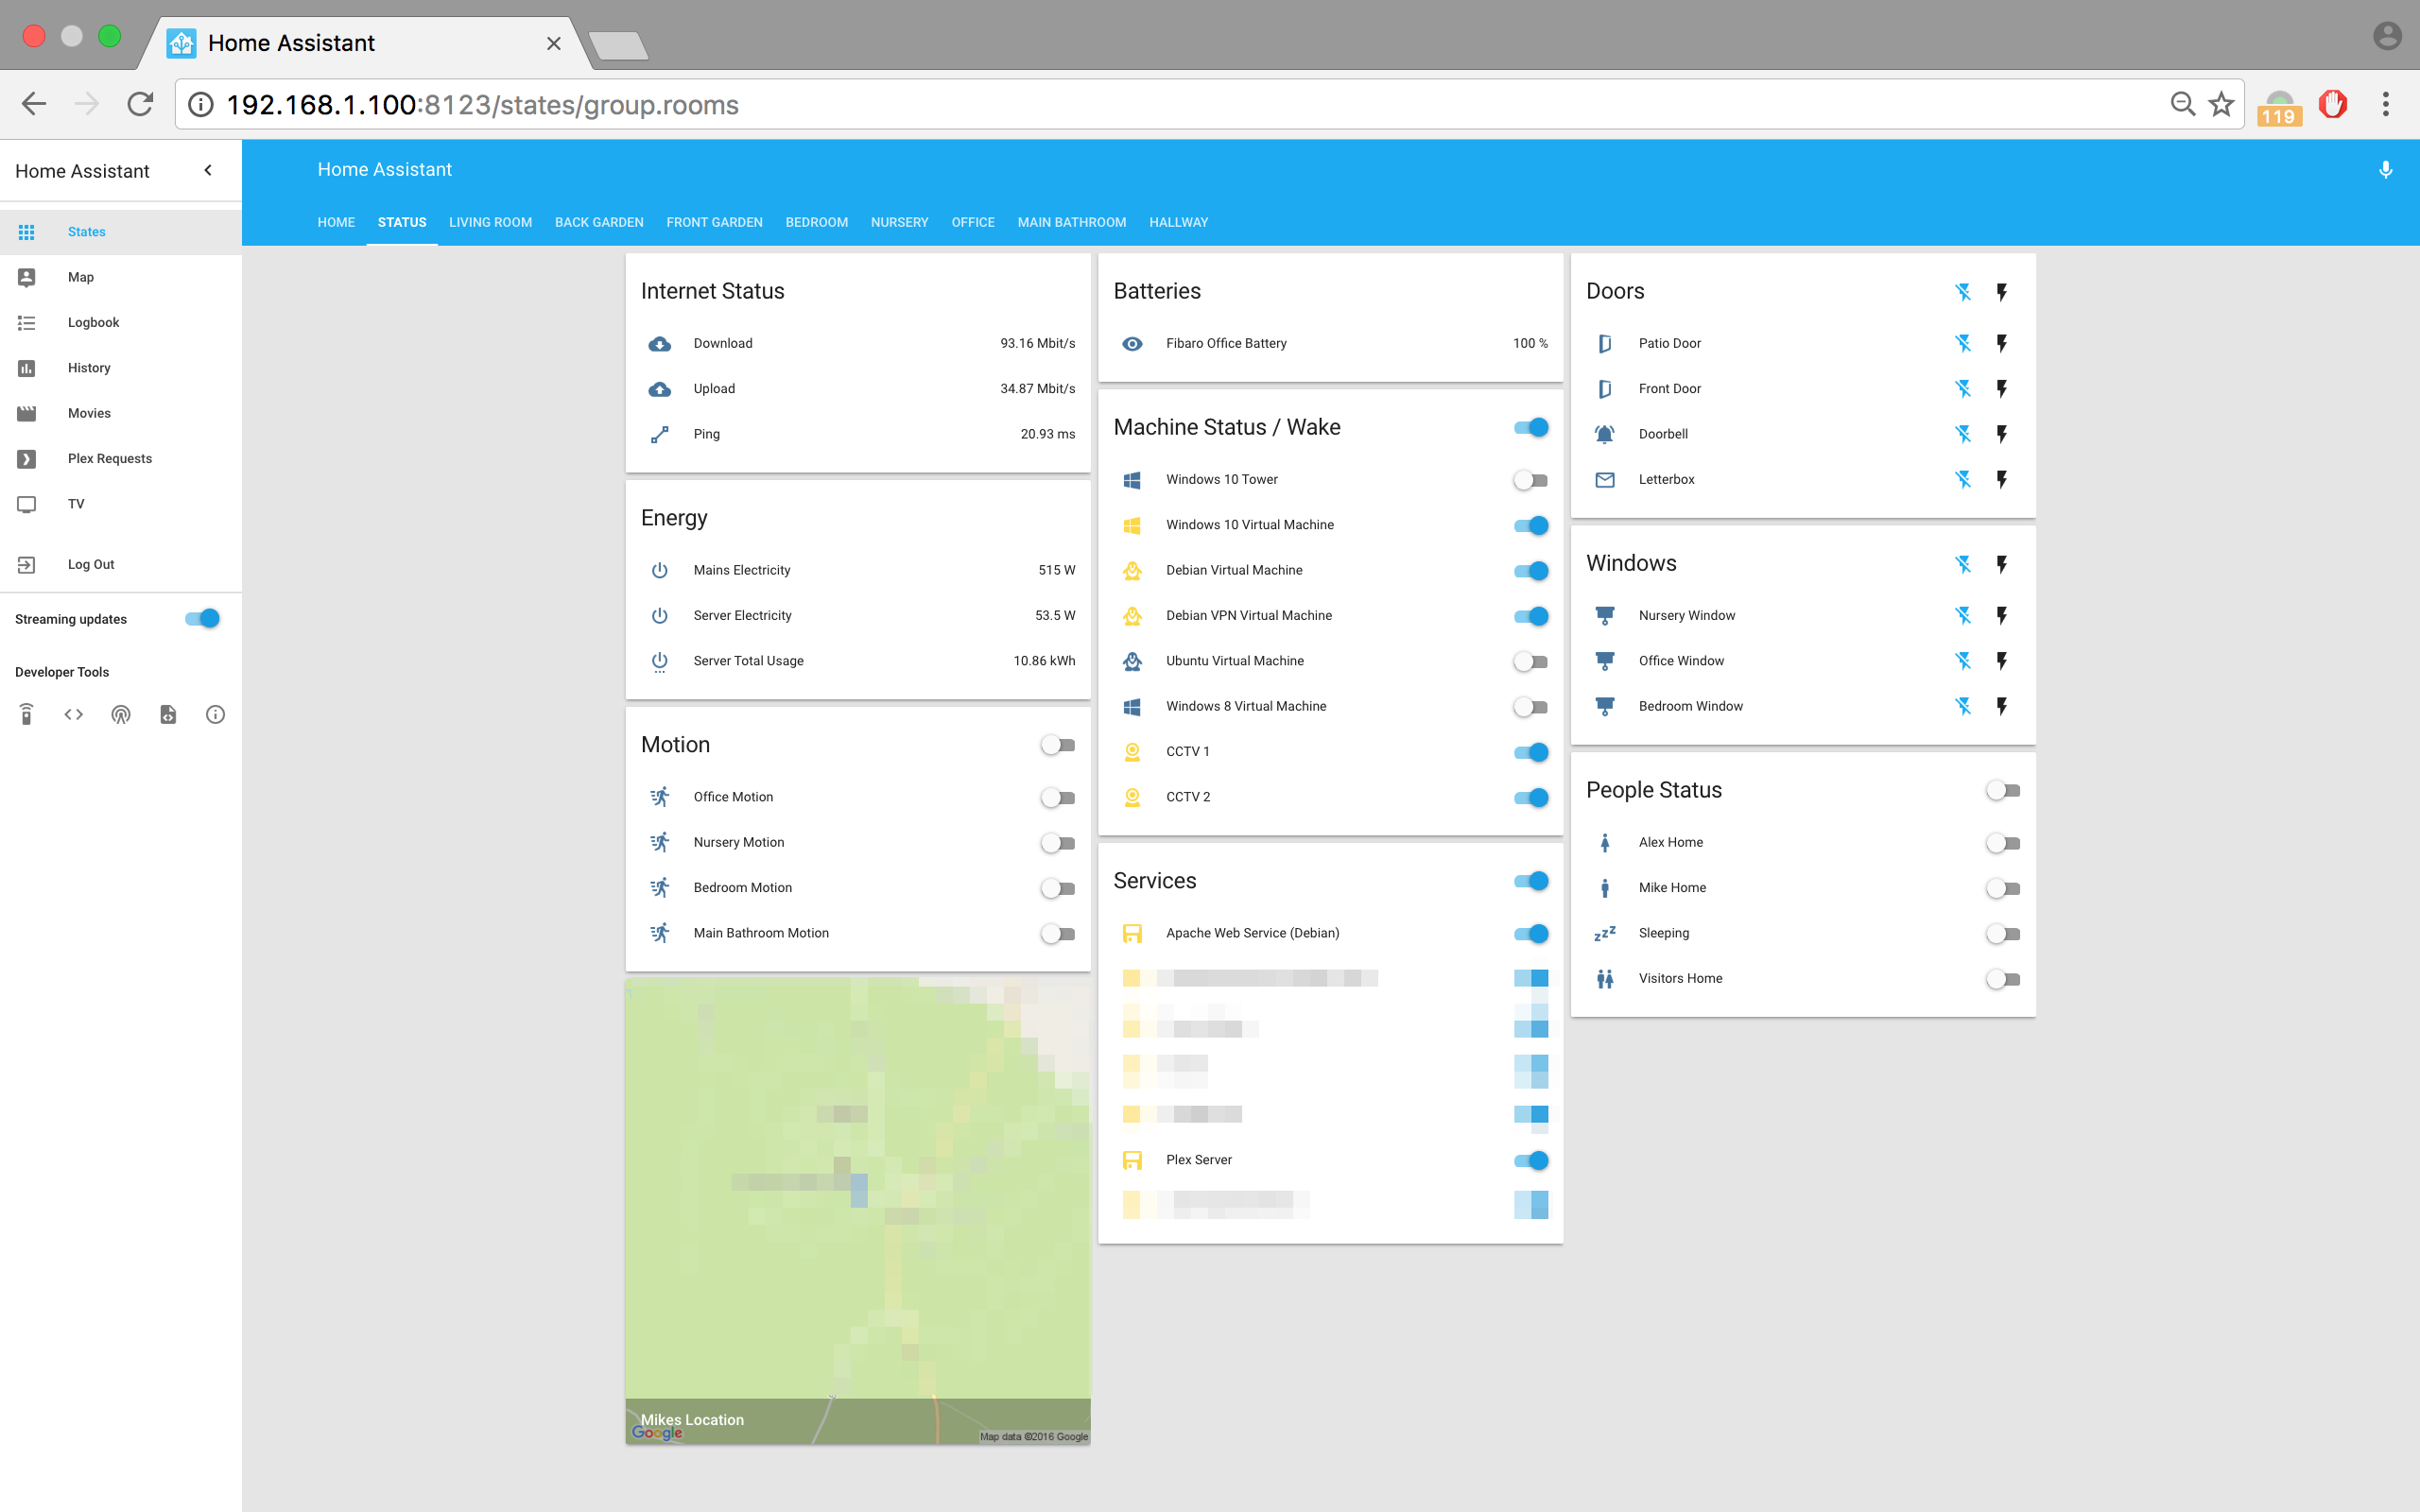
Task: Click the microphone voice command icon
Action: pyautogui.click(x=2385, y=170)
